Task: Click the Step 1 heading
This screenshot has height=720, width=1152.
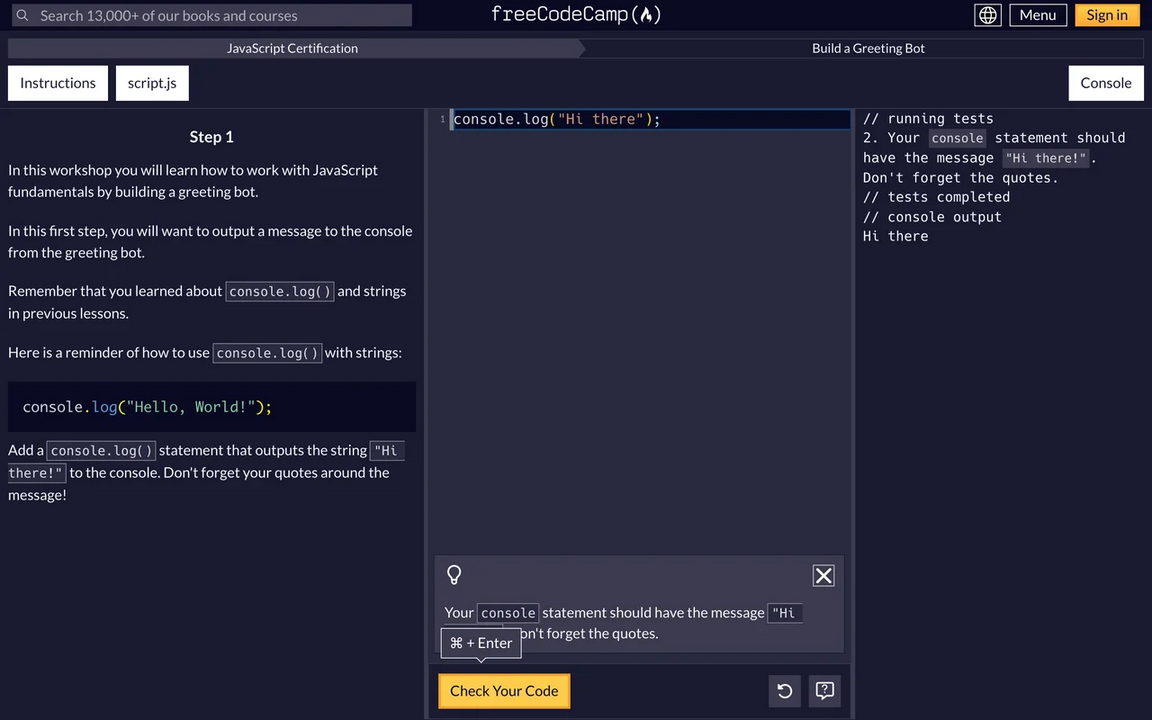Action: (x=212, y=137)
